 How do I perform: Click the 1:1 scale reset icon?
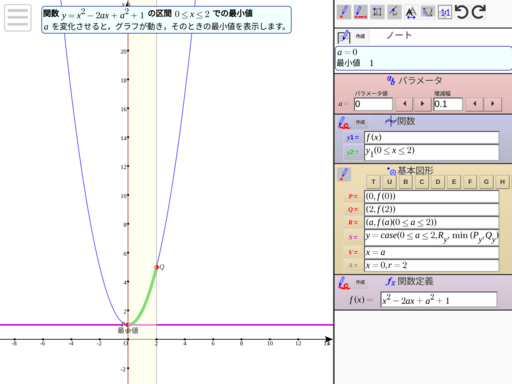pyautogui.click(x=445, y=12)
